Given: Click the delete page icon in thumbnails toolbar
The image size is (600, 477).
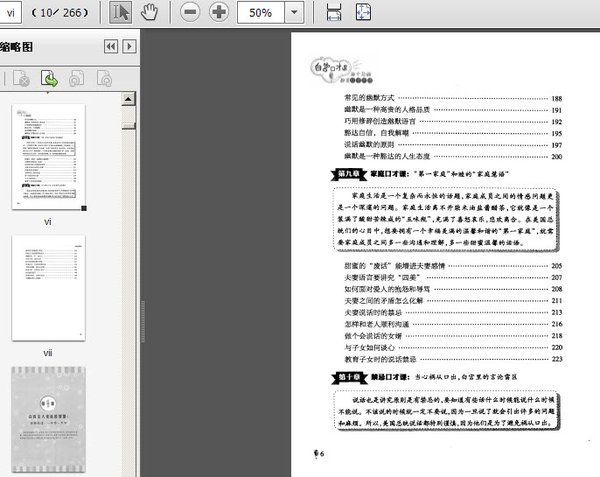Looking at the screenshot, I should coord(21,78).
